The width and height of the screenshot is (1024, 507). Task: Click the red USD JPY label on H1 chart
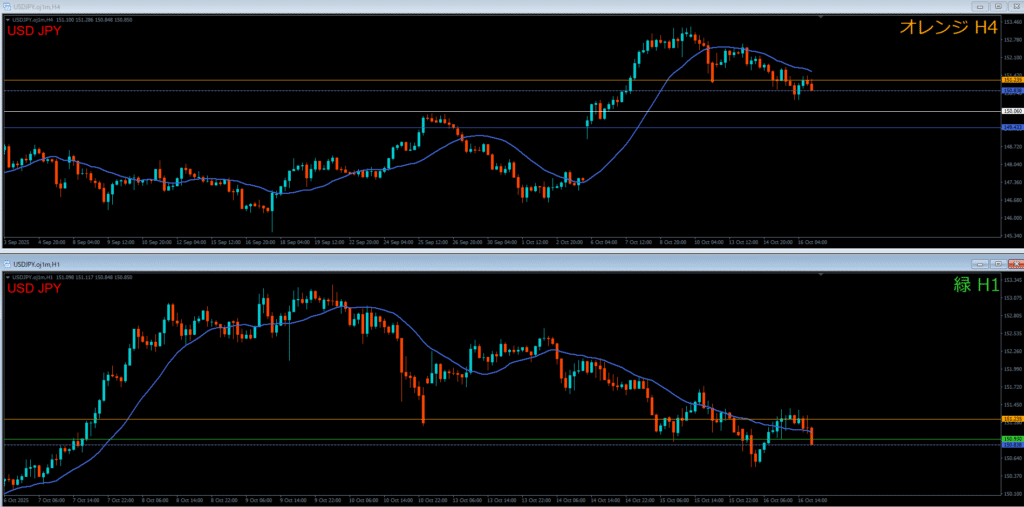[34, 288]
